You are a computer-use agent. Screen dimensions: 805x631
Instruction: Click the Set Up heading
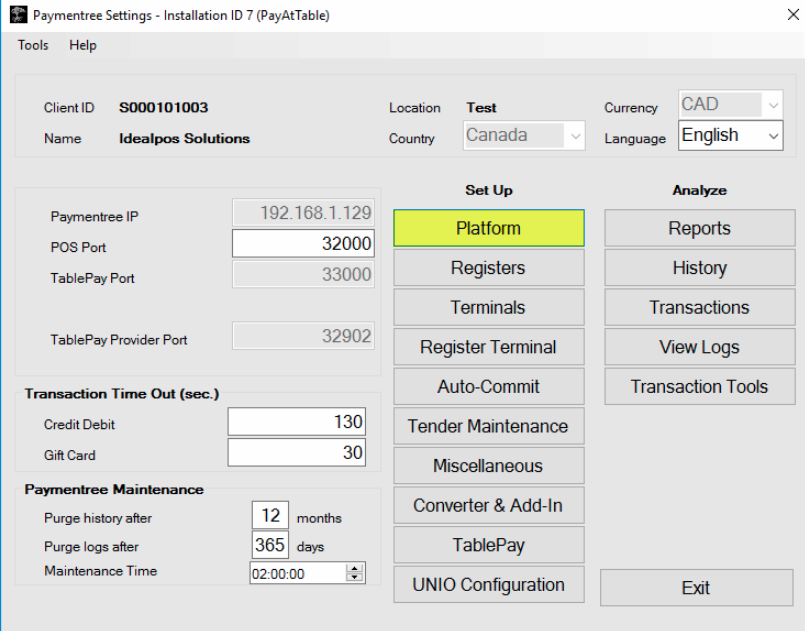(489, 190)
